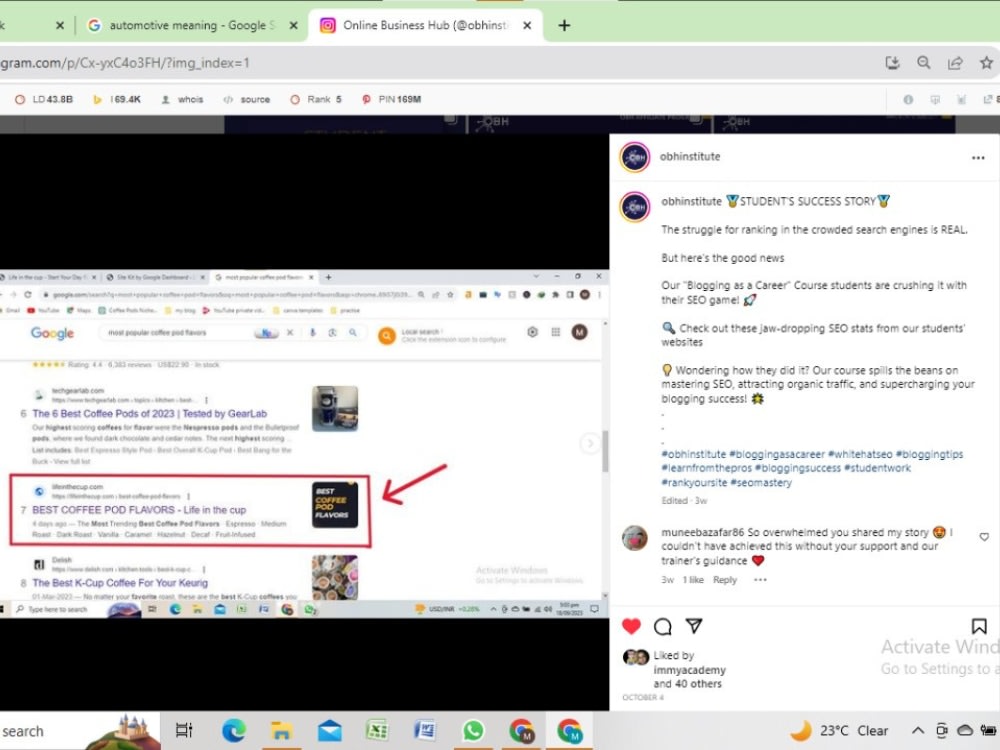Click Reply under muneebazafar86's comment
1000x750 pixels.
(x=724, y=580)
